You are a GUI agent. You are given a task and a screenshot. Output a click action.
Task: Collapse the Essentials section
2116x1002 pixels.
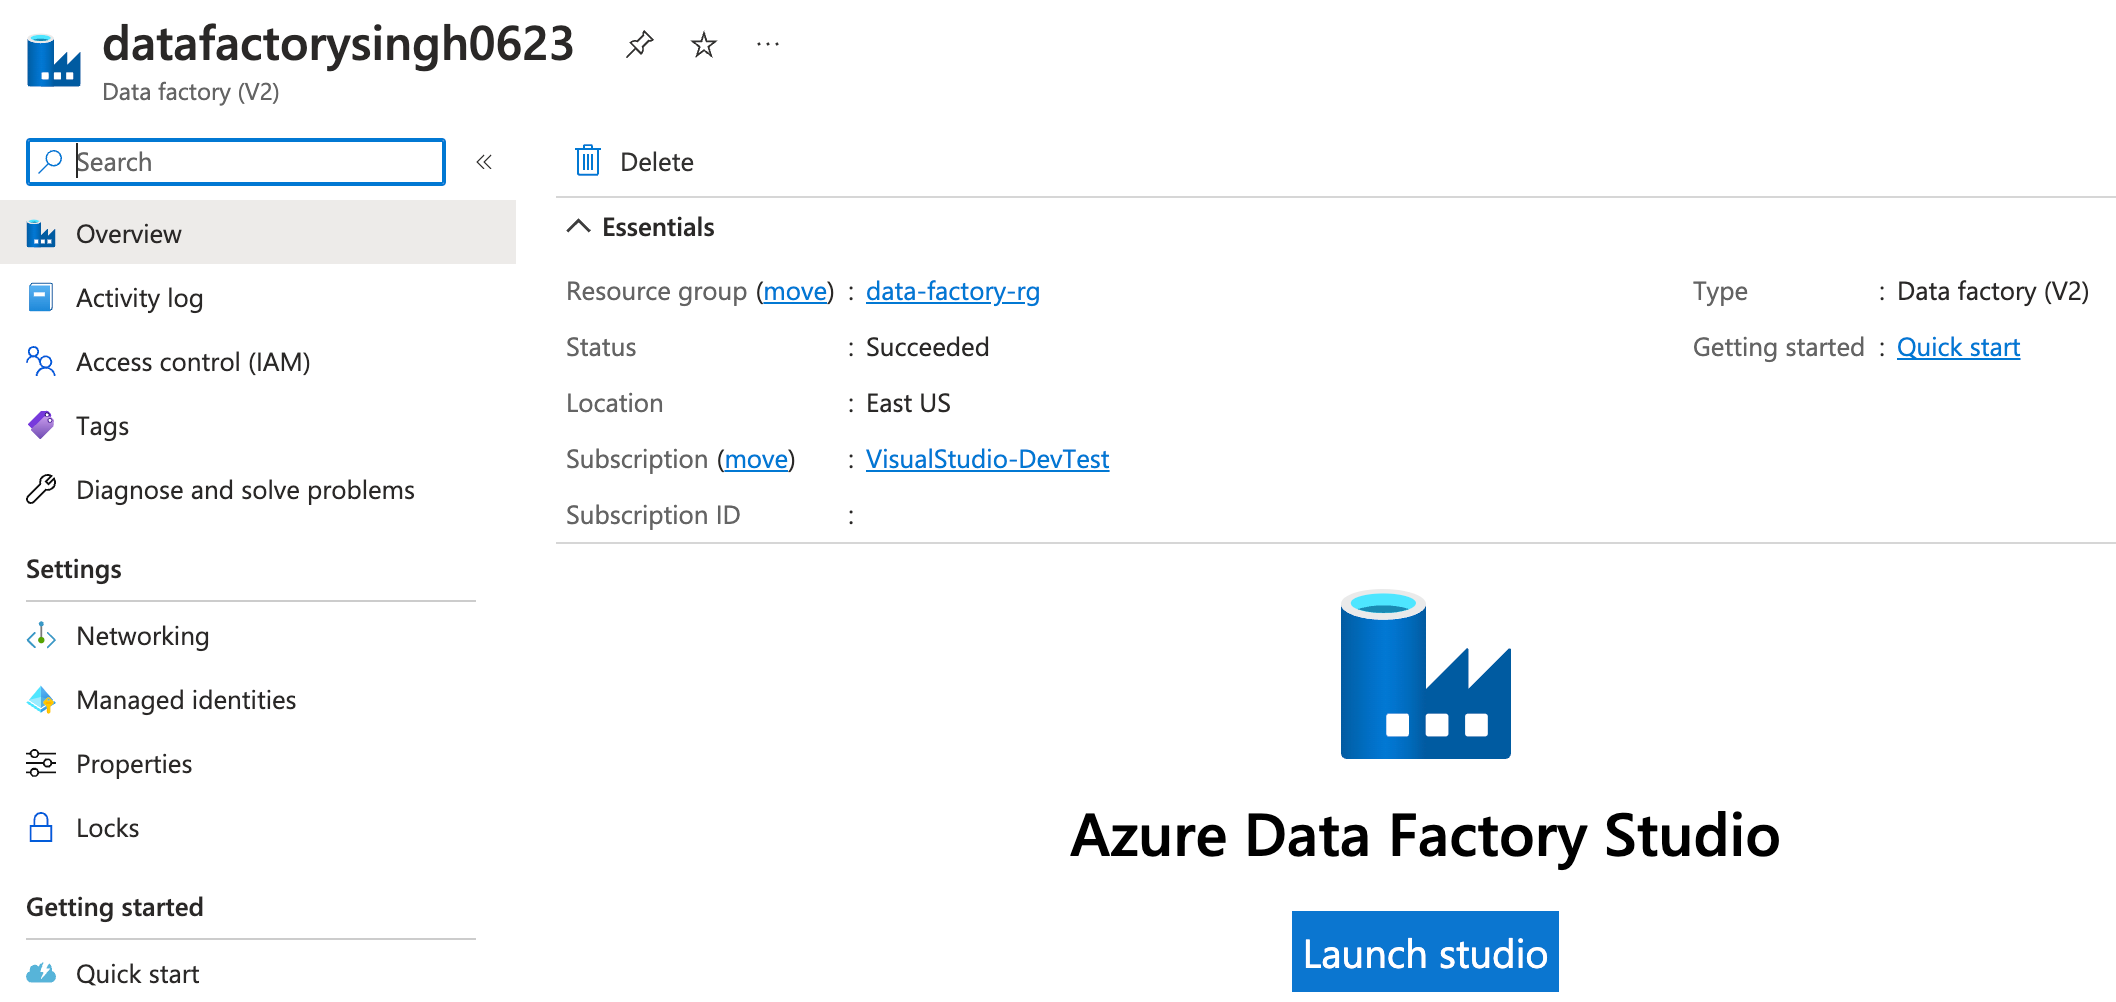point(578,226)
